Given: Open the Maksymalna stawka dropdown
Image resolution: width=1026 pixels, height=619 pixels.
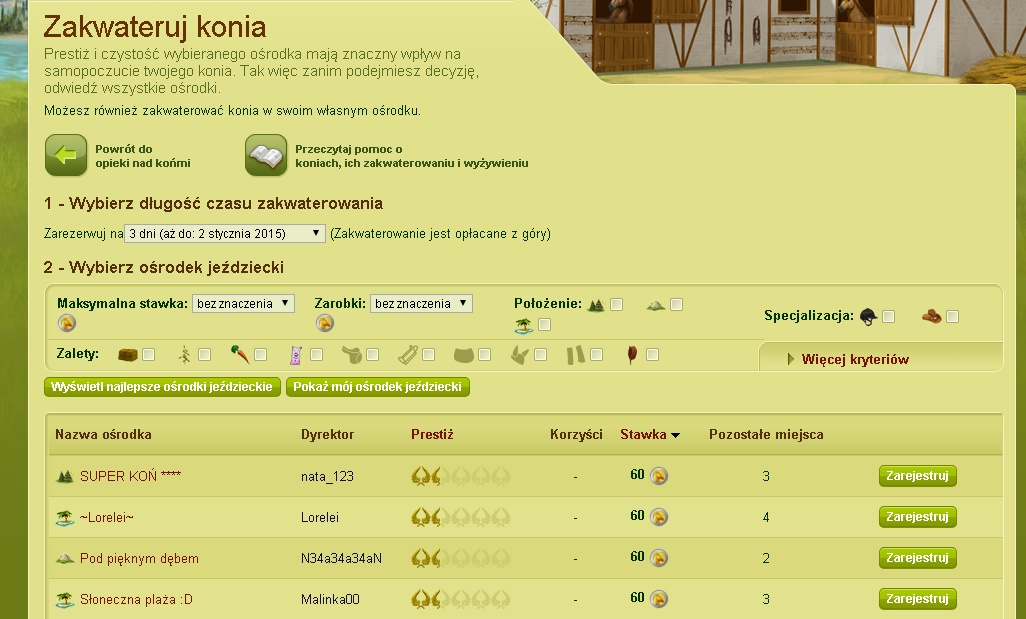Looking at the screenshot, I should pos(243,304).
